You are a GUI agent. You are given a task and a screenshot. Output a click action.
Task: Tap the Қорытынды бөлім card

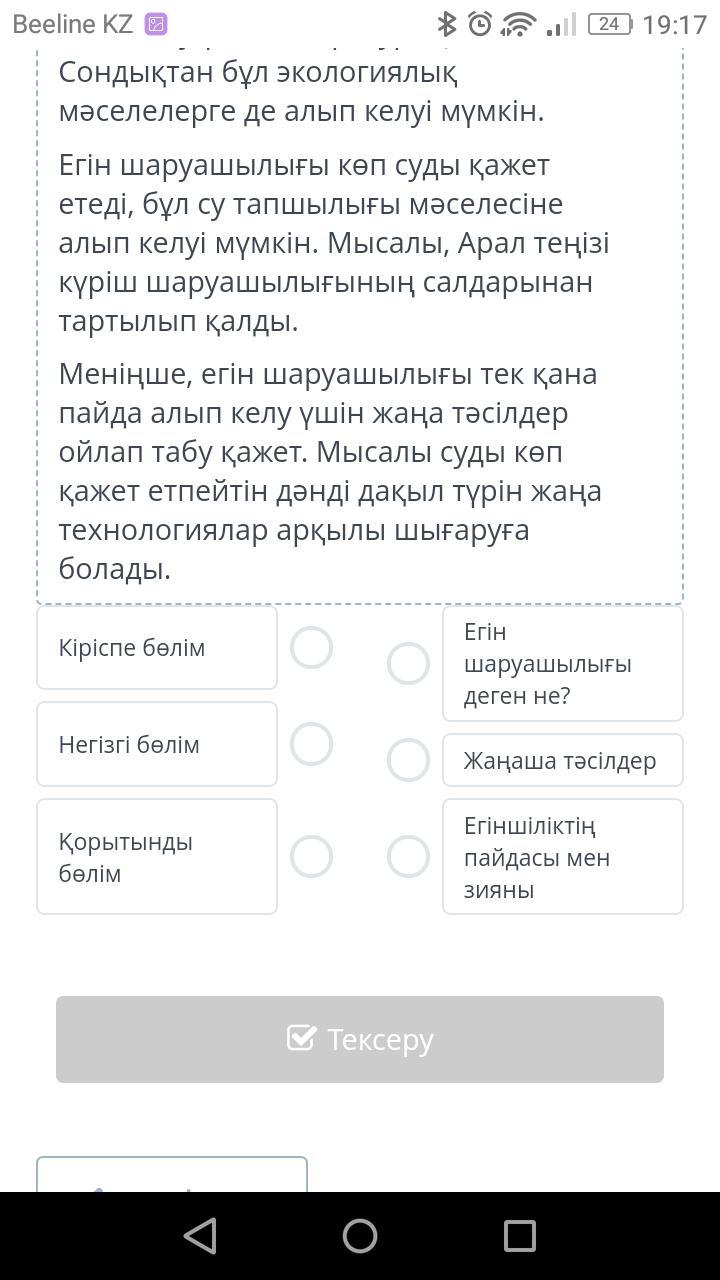click(157, 857)
